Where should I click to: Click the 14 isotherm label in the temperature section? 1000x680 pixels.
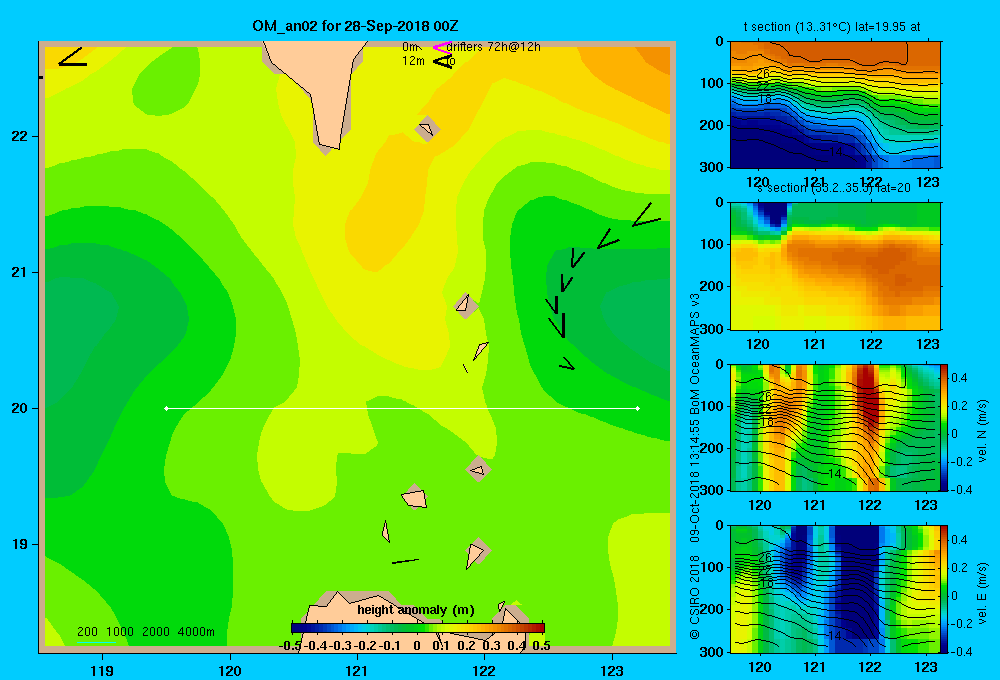[x=835, y=152]
